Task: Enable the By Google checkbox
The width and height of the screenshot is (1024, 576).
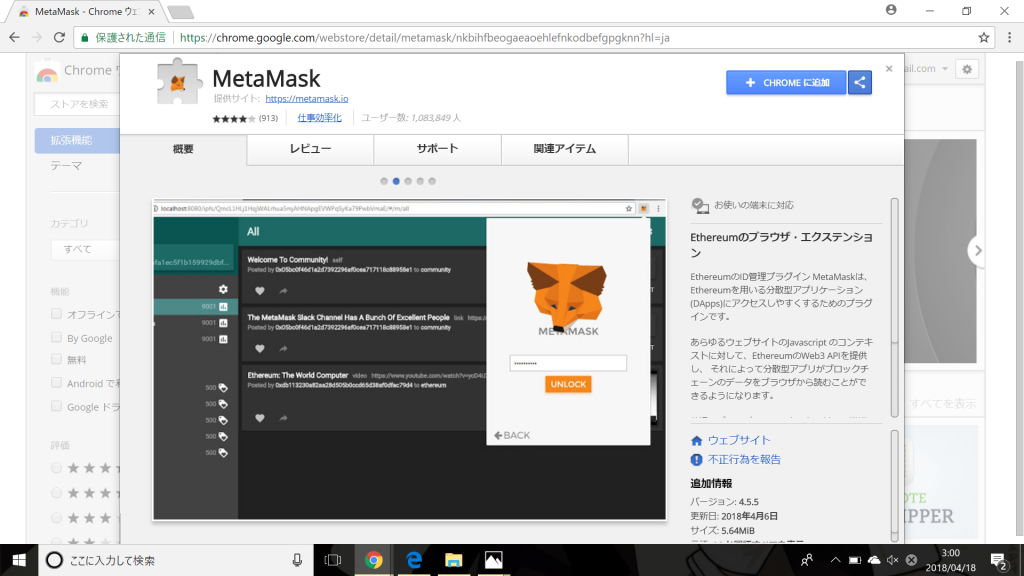Action: tap(56, 338)
